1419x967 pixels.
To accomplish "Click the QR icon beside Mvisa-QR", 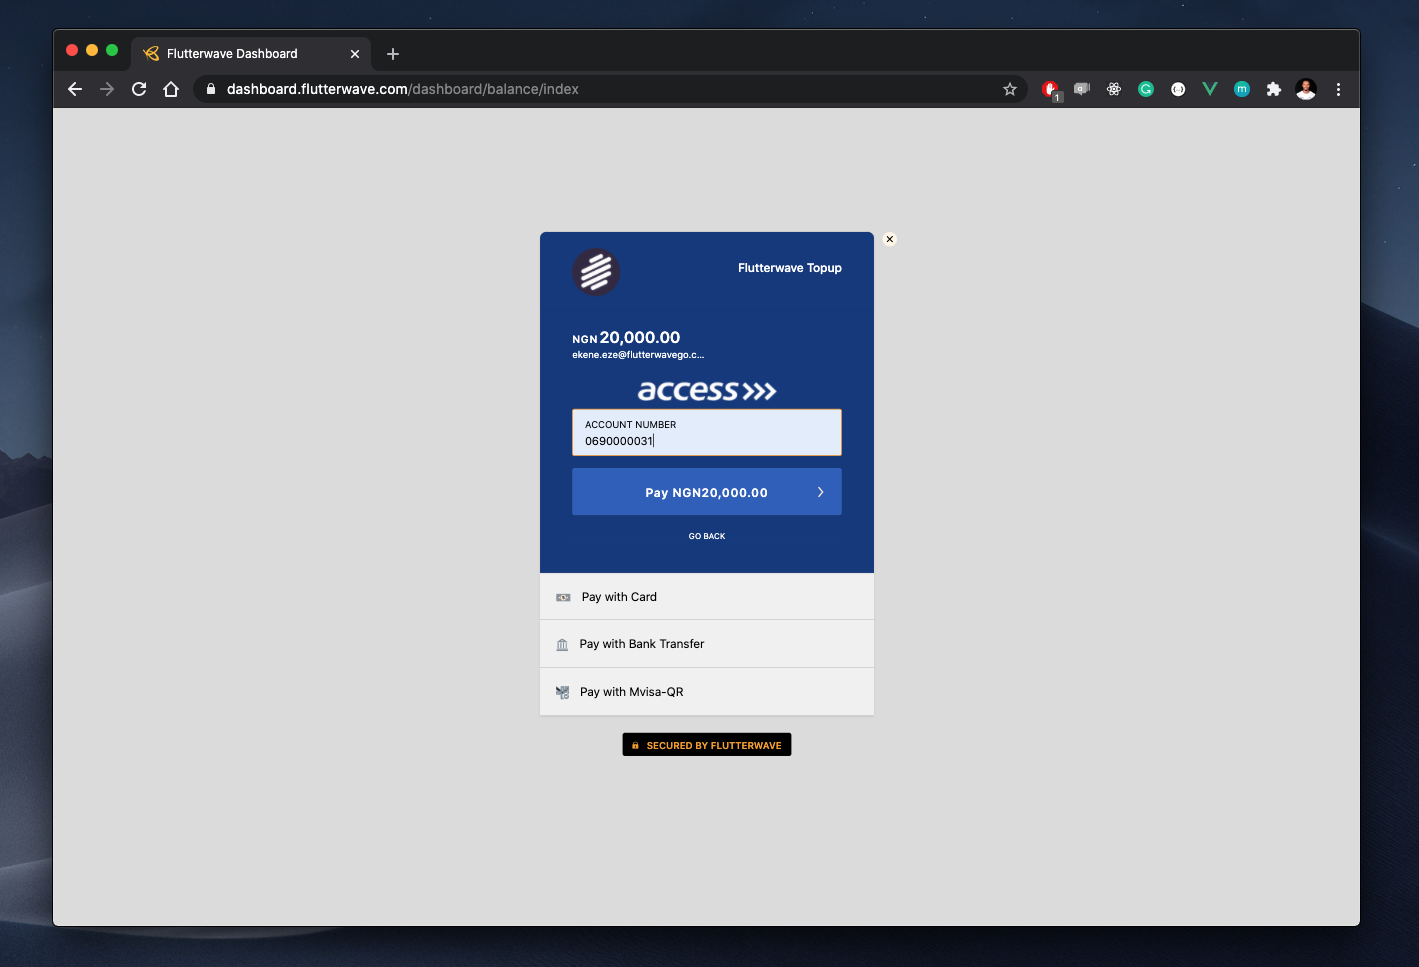I will click(x=562, y=692).
